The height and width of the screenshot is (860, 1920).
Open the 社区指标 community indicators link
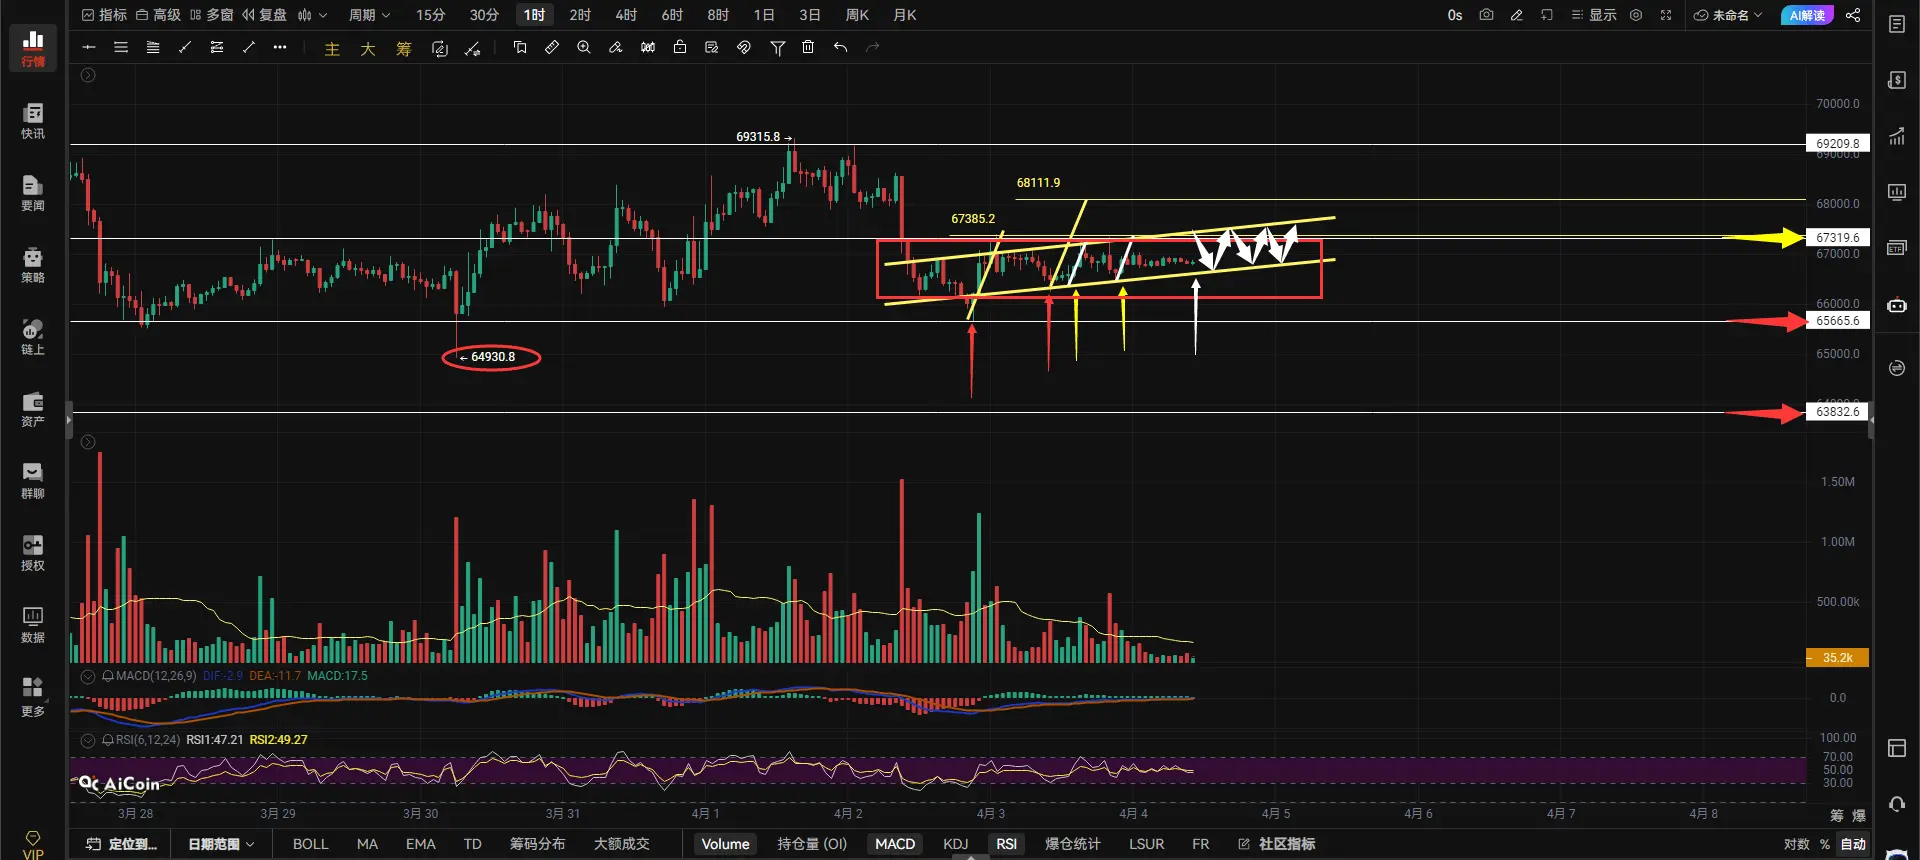click(1277, 844)
